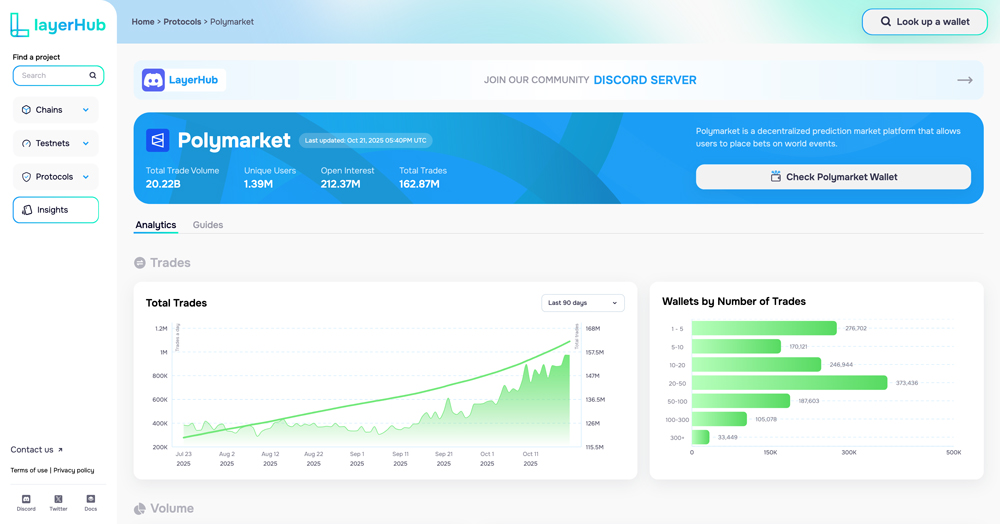Click the 20-50 trades bar
The width and height of the screenshot is (1000, 524).
(790, 382)
